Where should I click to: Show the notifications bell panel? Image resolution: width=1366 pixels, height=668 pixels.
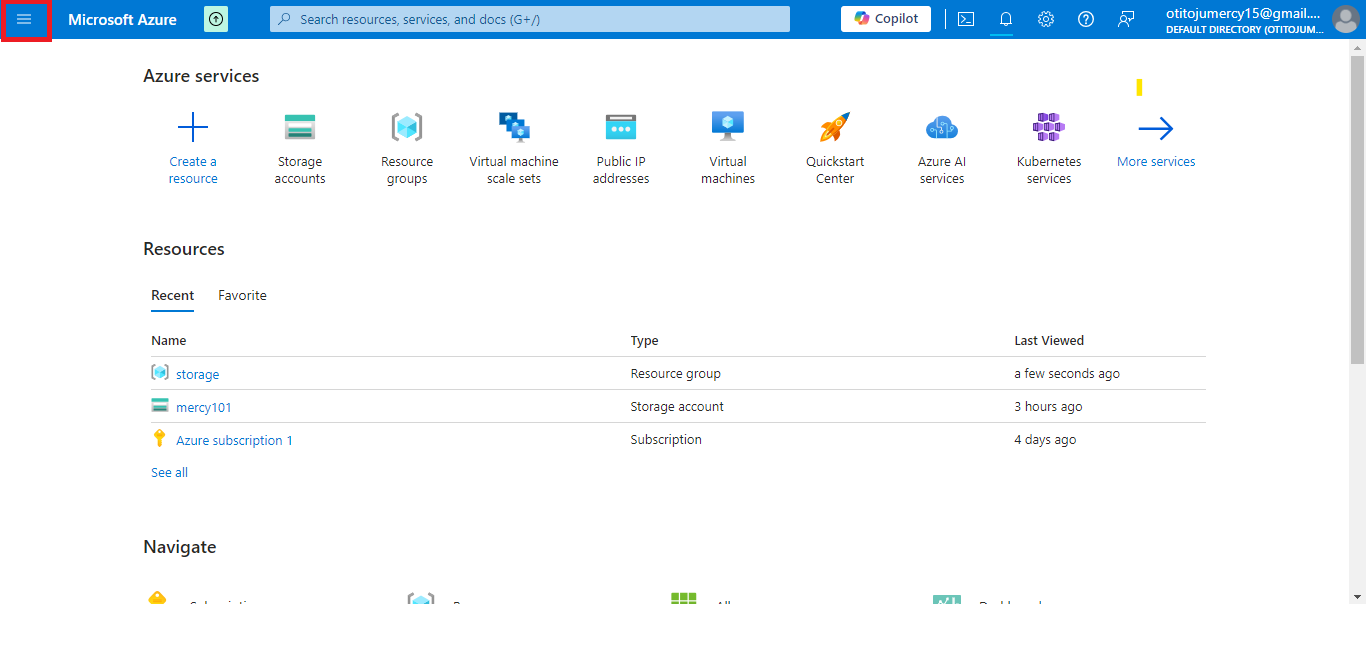pyautogui.click(x=1005, y=19)
